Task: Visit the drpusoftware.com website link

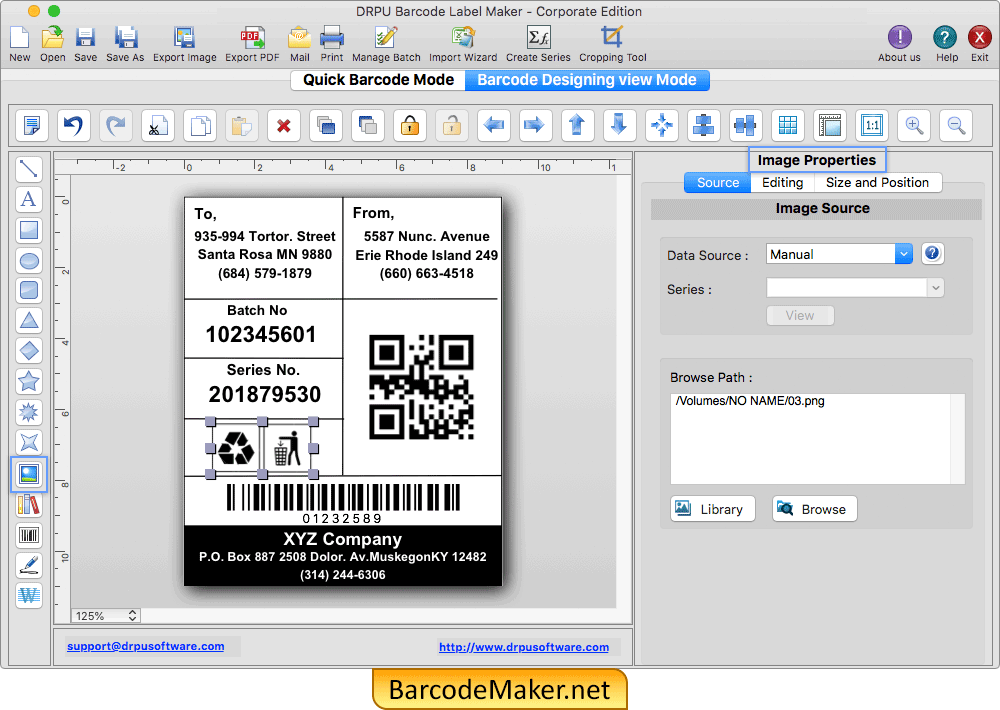Action: 524,647
